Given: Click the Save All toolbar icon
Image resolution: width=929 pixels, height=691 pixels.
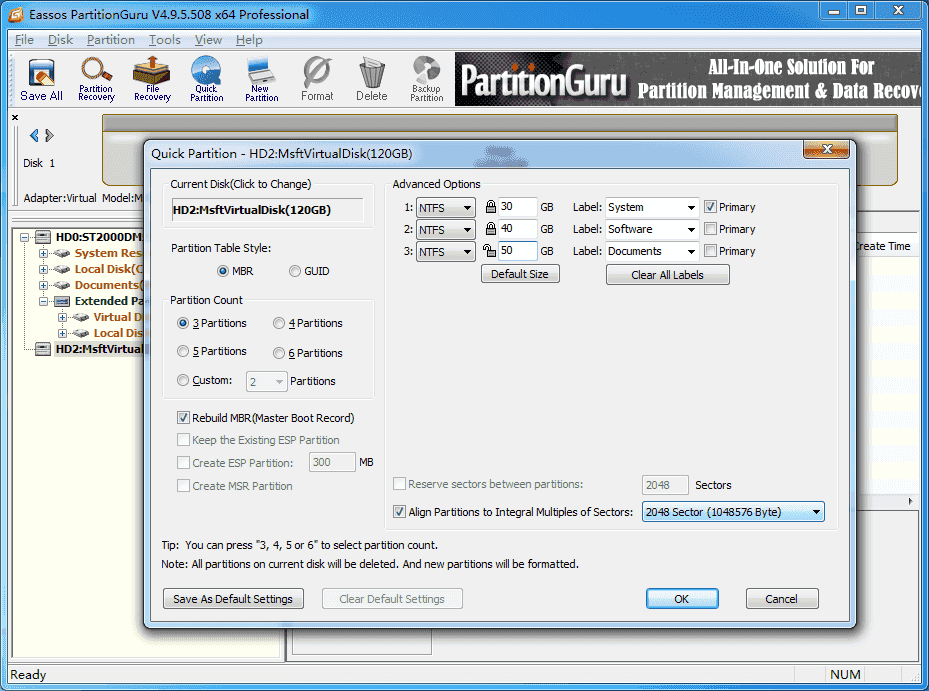Looking at the screenshot, I should click(x=41, y=79).
